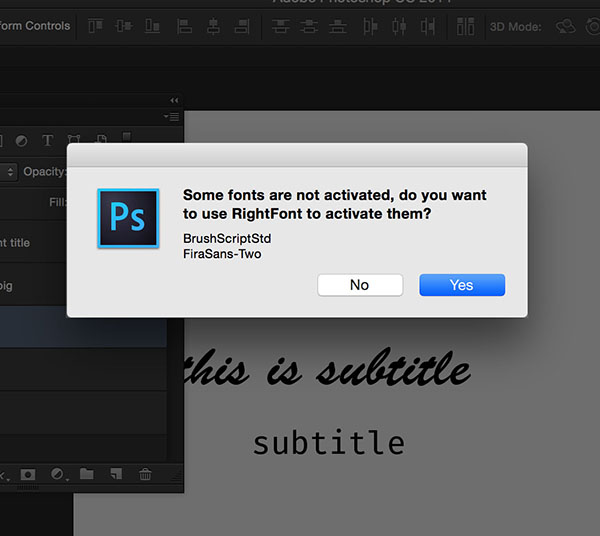Open the new adjustment layer menu icon

(x=58, y=474)
